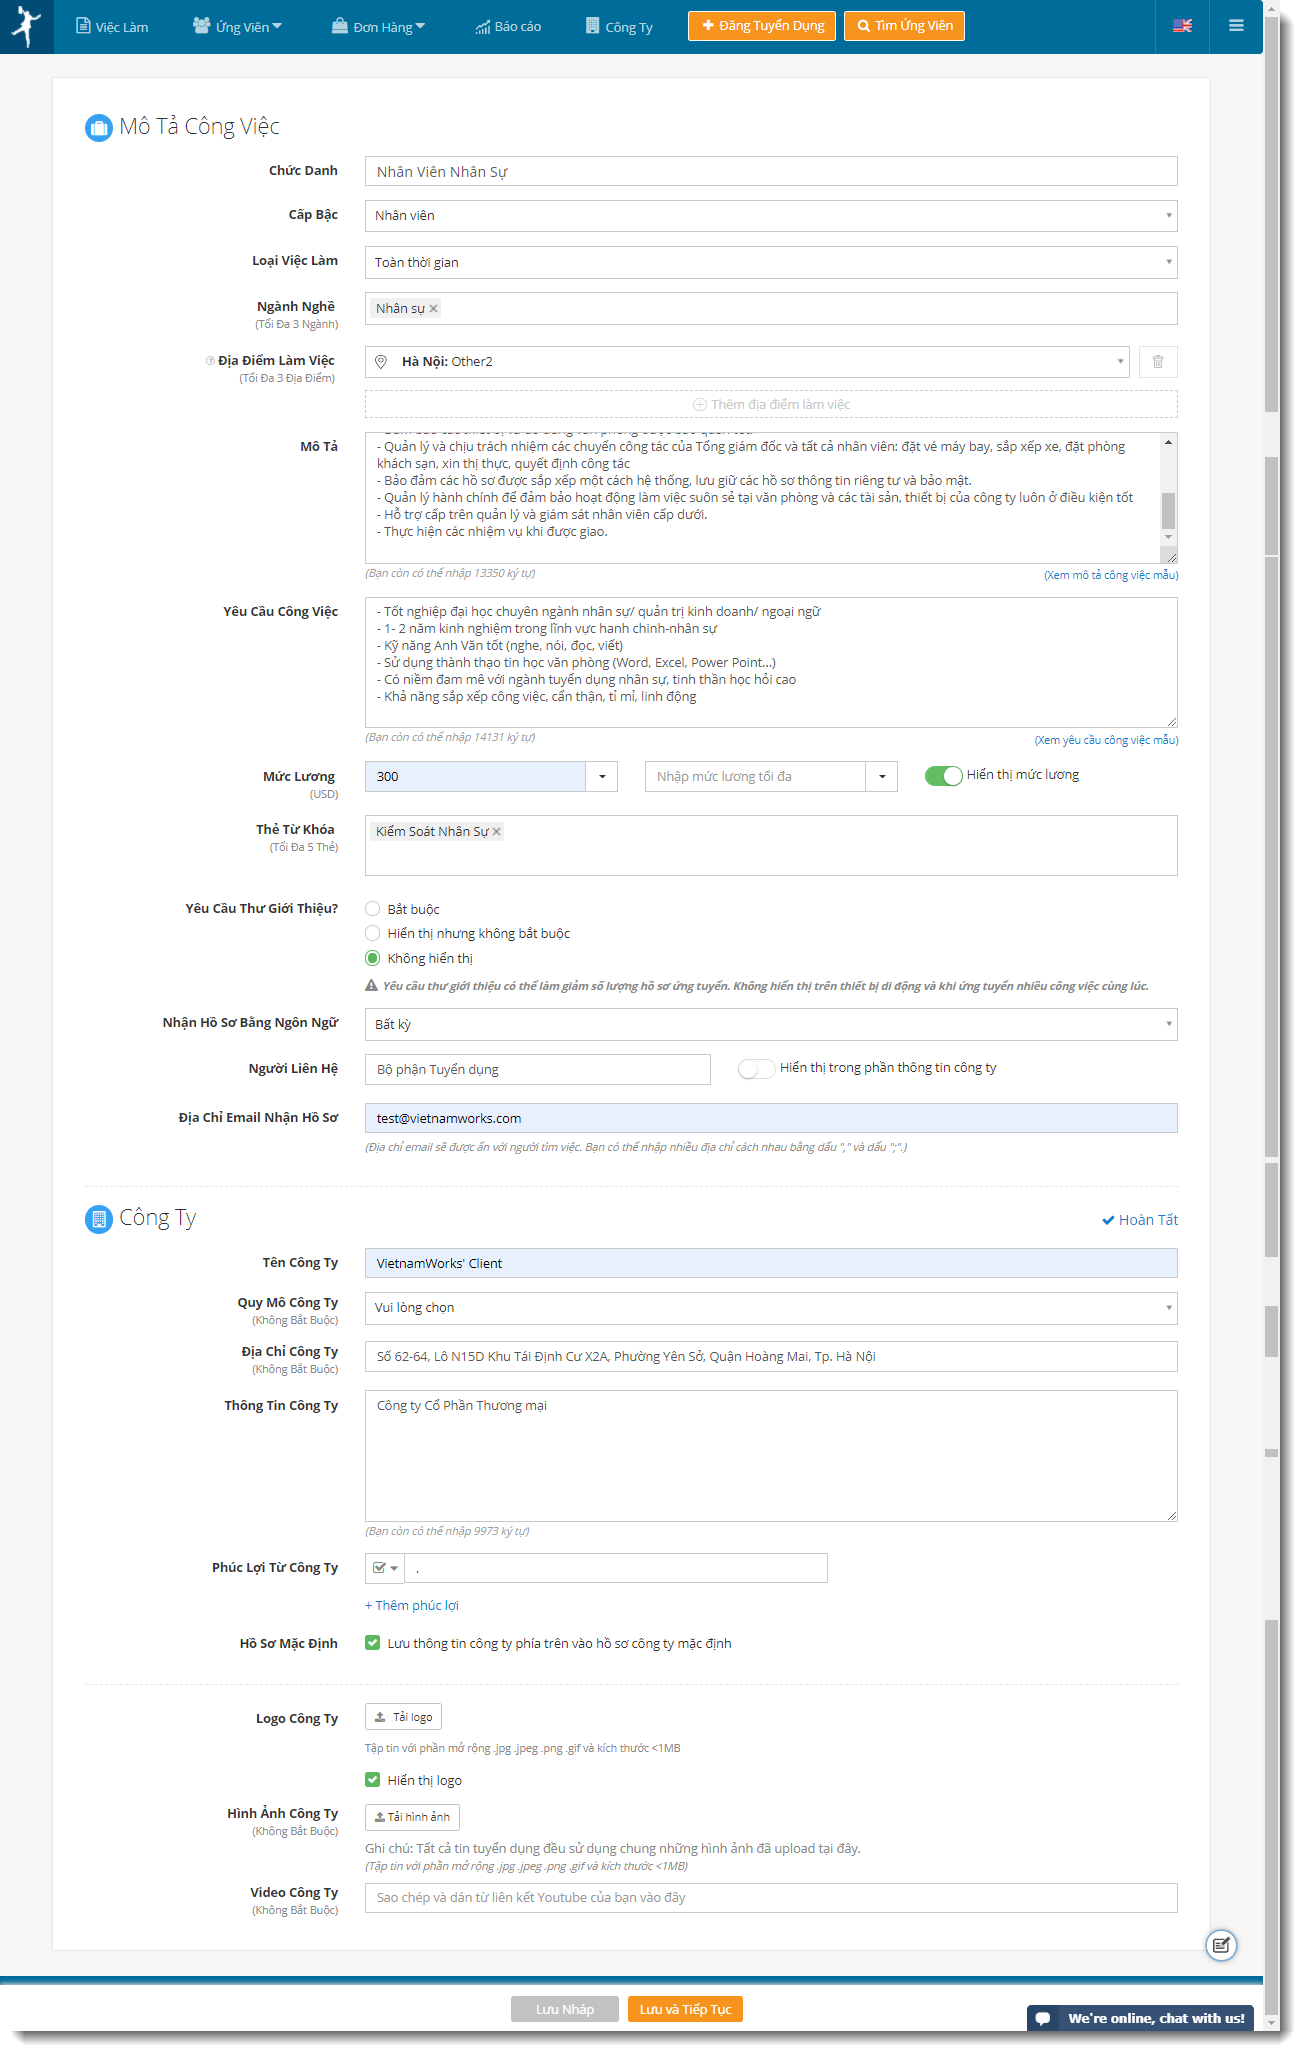The width and height of the screenshot is (1305, 2056).
Task: Open Cấp Bậc dropdown
Action: pyautogui.click(x=771, y=216)
